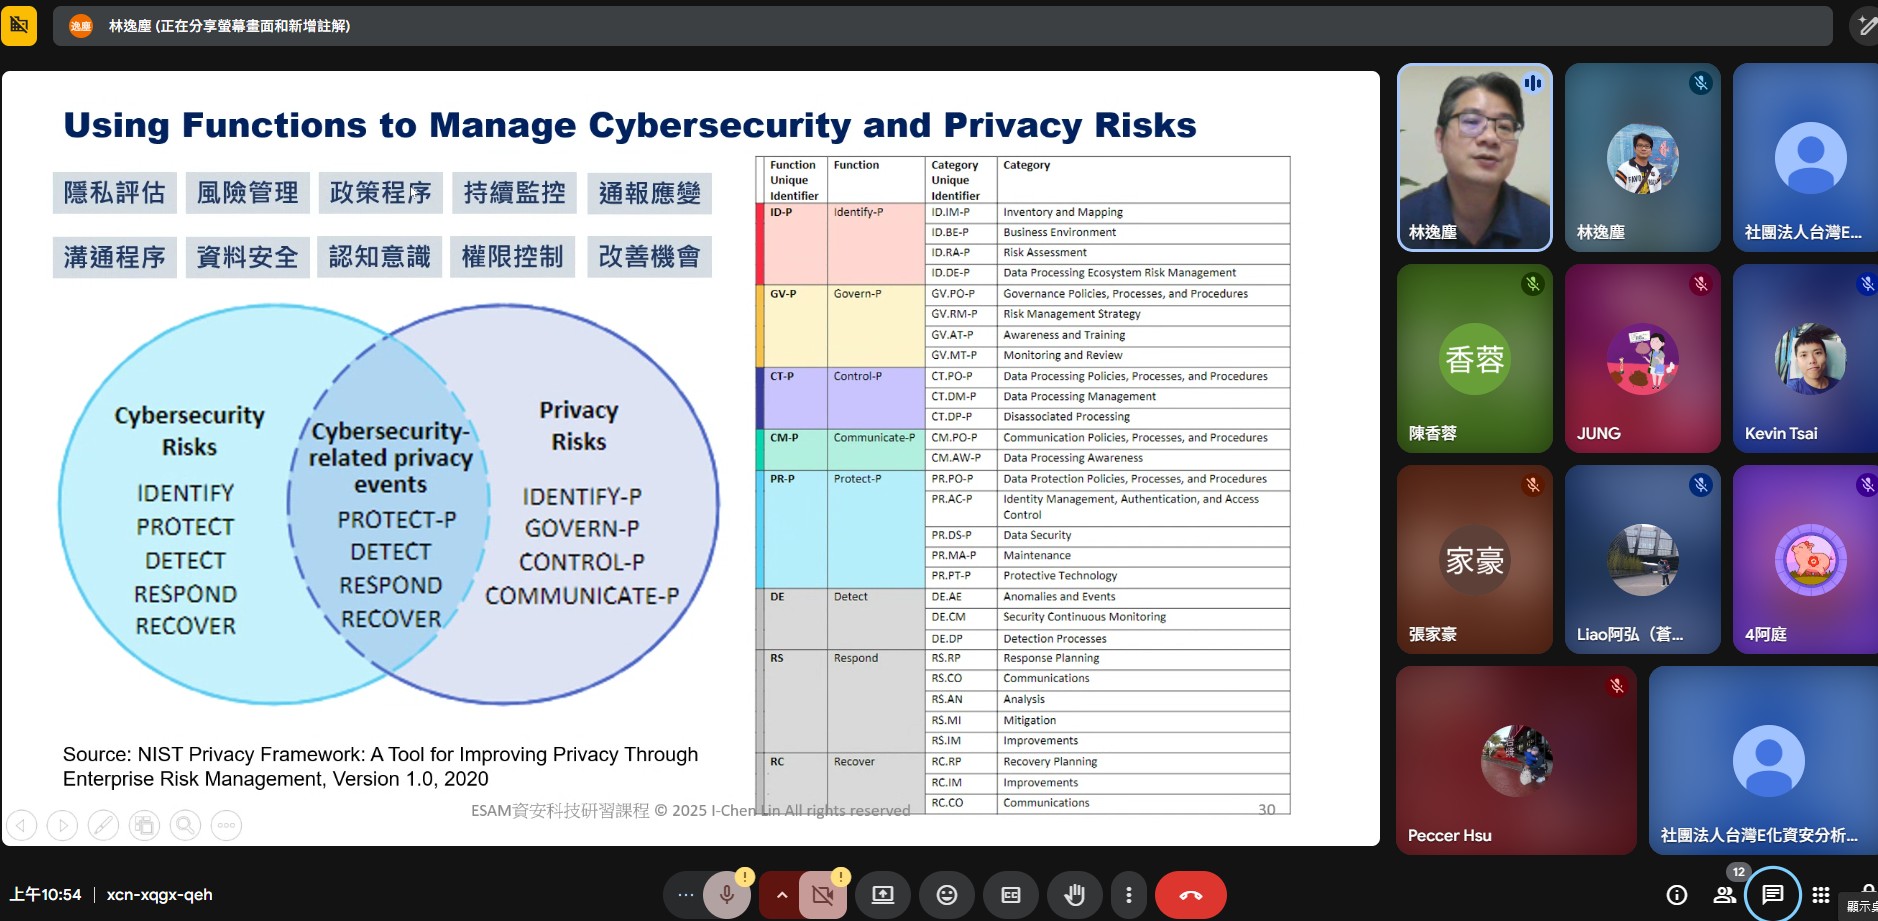This screenshot has height=921, width=1878.
Task: Send a reaction with emoji button
Action: click(946, 895)
